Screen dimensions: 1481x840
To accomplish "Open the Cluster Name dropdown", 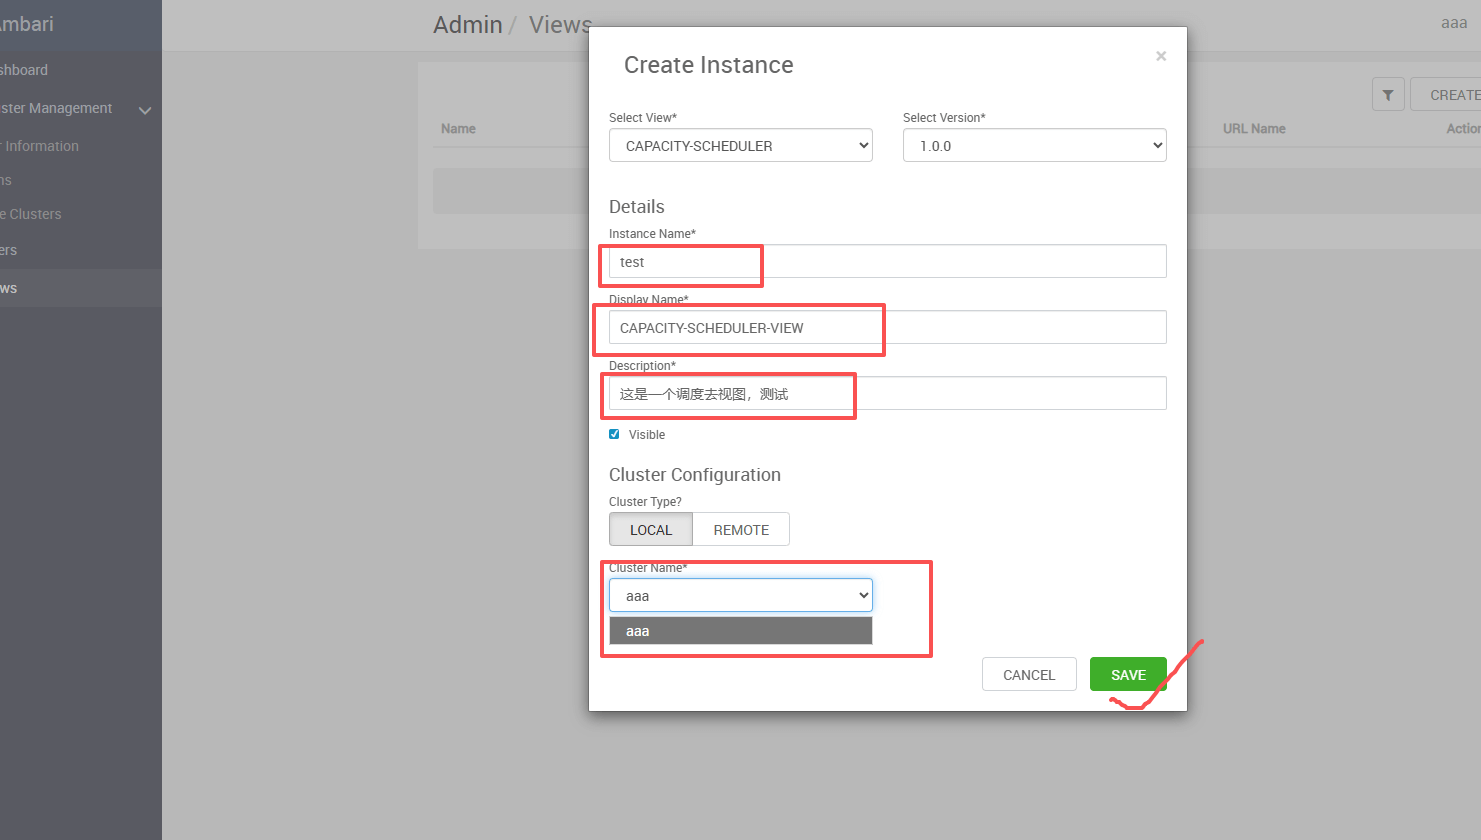I will [741, 595].
